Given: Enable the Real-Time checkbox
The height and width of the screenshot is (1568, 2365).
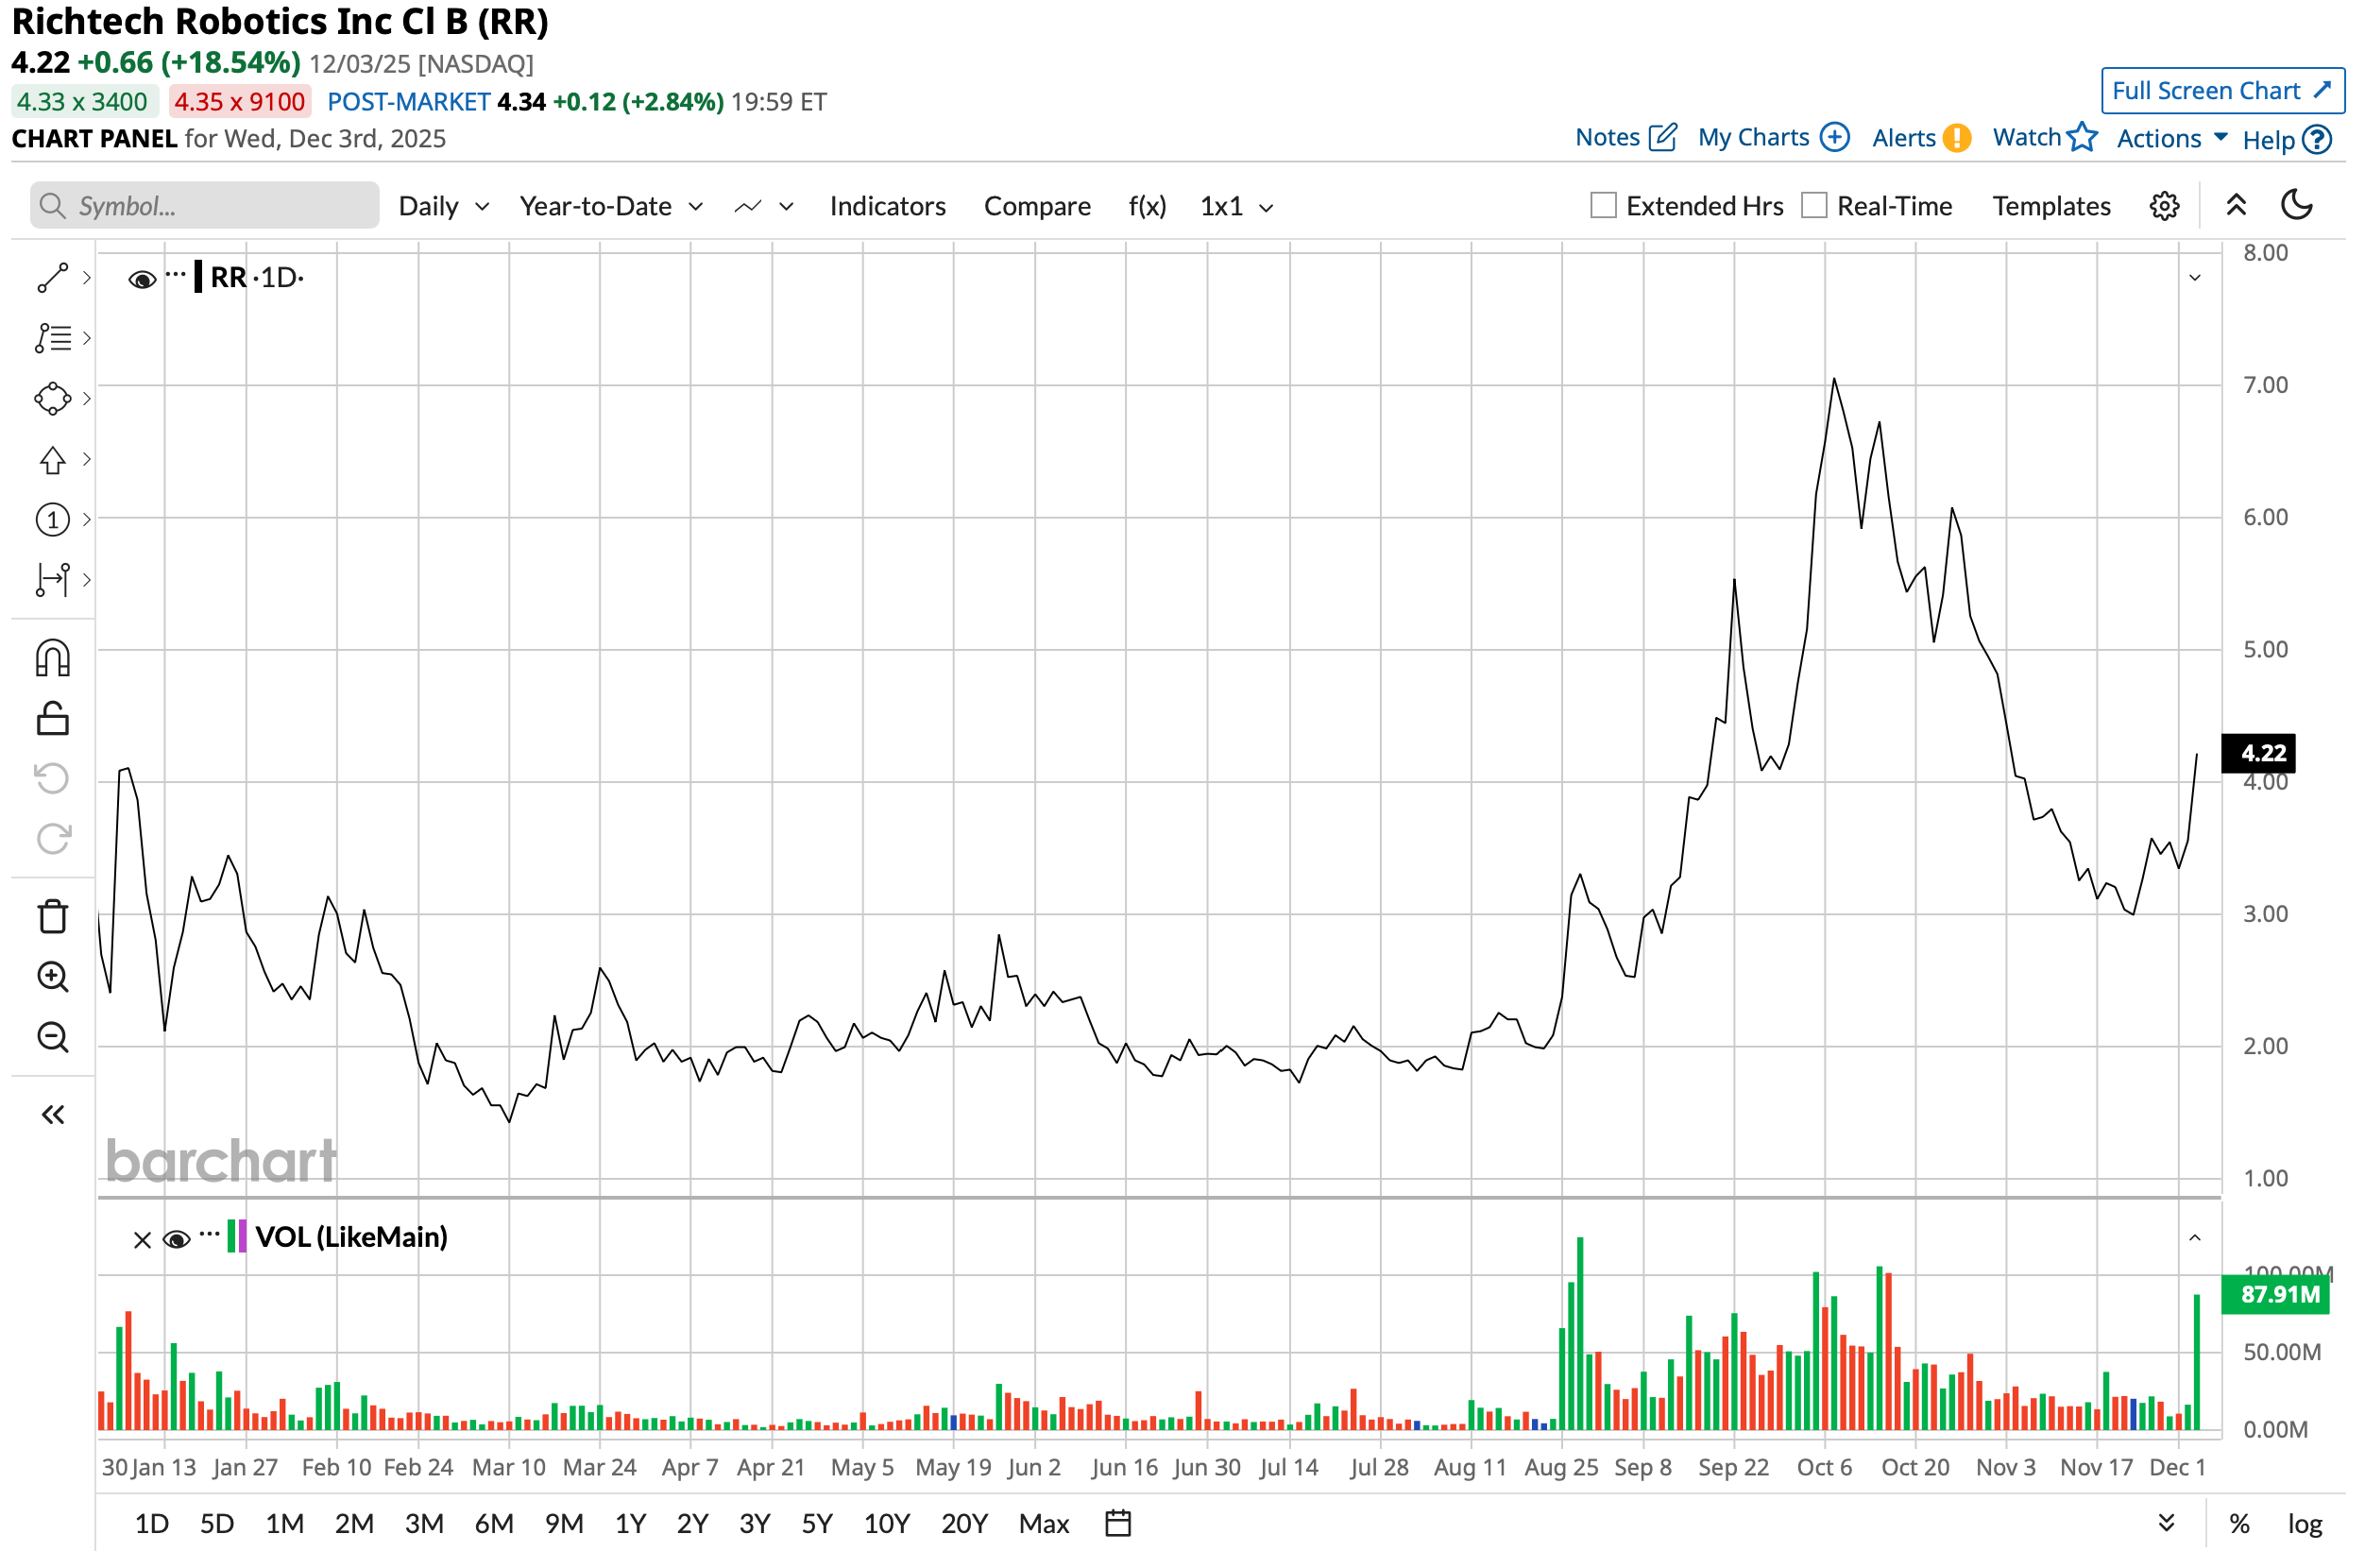Looking at the screenshot, I should (x=1817, y=206).
